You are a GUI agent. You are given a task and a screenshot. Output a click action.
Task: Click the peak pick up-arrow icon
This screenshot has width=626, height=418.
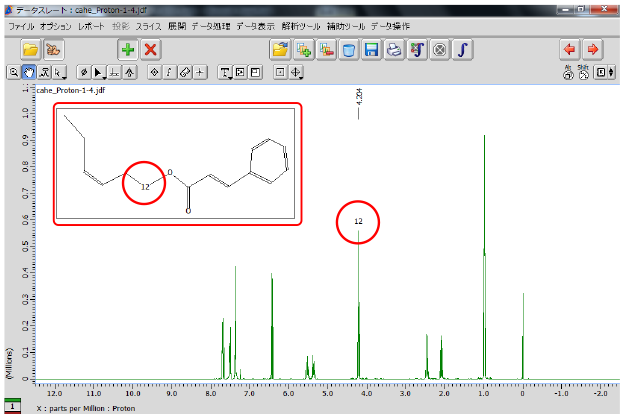coord(130,72)
